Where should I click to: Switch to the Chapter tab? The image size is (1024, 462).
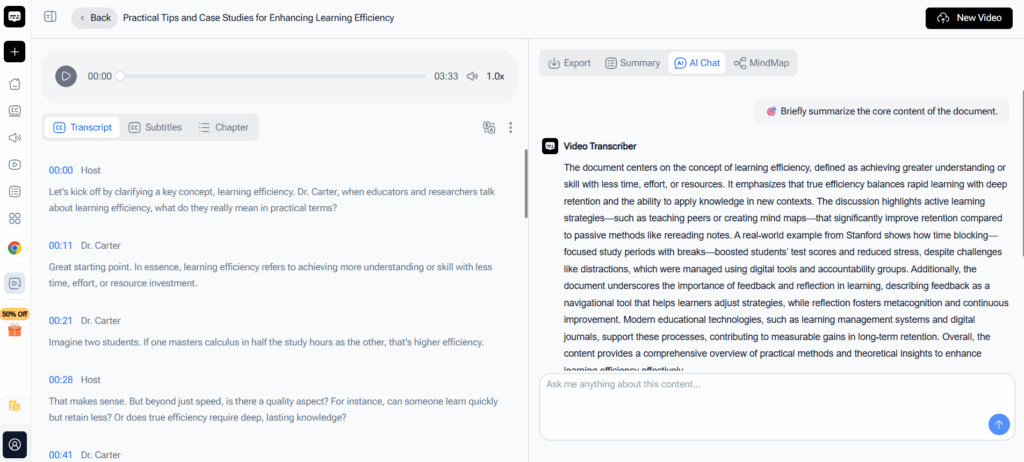pos(223,127)
